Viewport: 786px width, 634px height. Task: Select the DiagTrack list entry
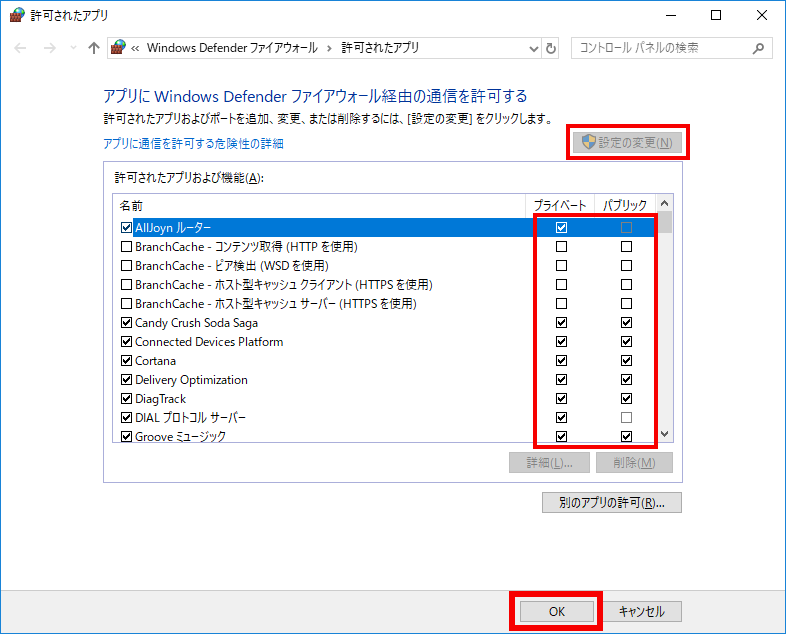[x=384, y=398]
